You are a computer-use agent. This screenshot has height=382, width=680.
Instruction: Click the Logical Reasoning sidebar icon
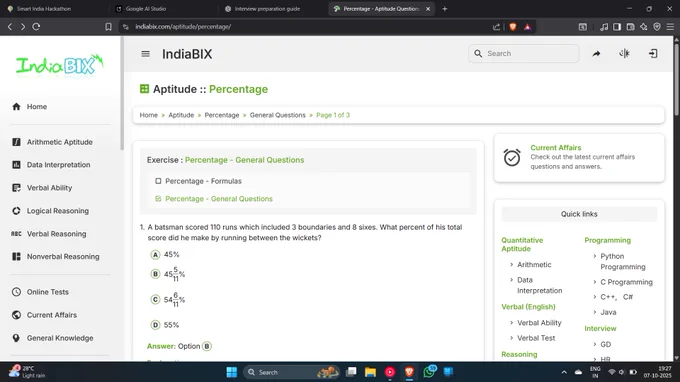[x=16, y=211]
